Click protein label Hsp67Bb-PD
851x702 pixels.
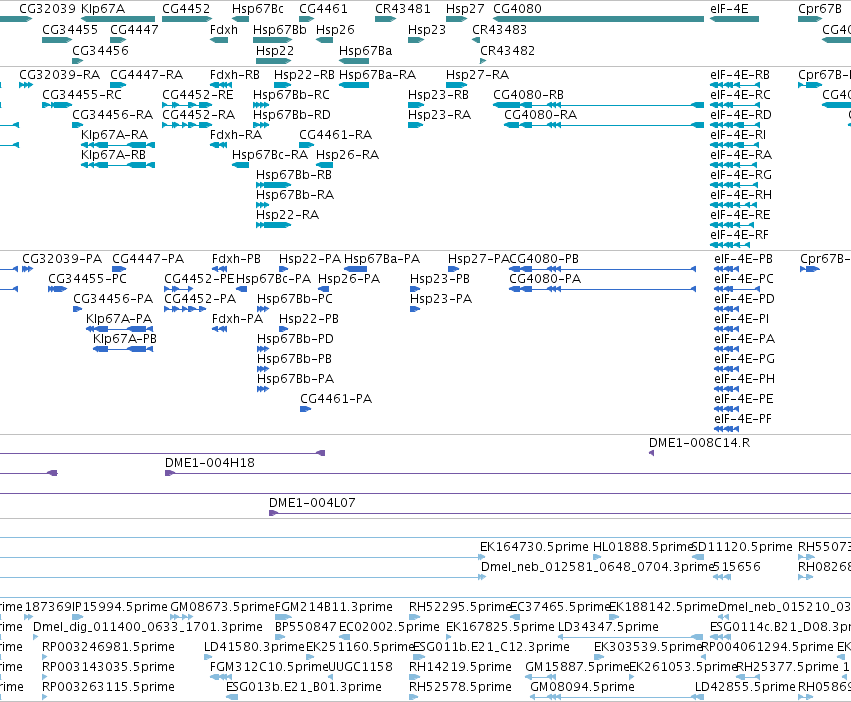(295, 339)
